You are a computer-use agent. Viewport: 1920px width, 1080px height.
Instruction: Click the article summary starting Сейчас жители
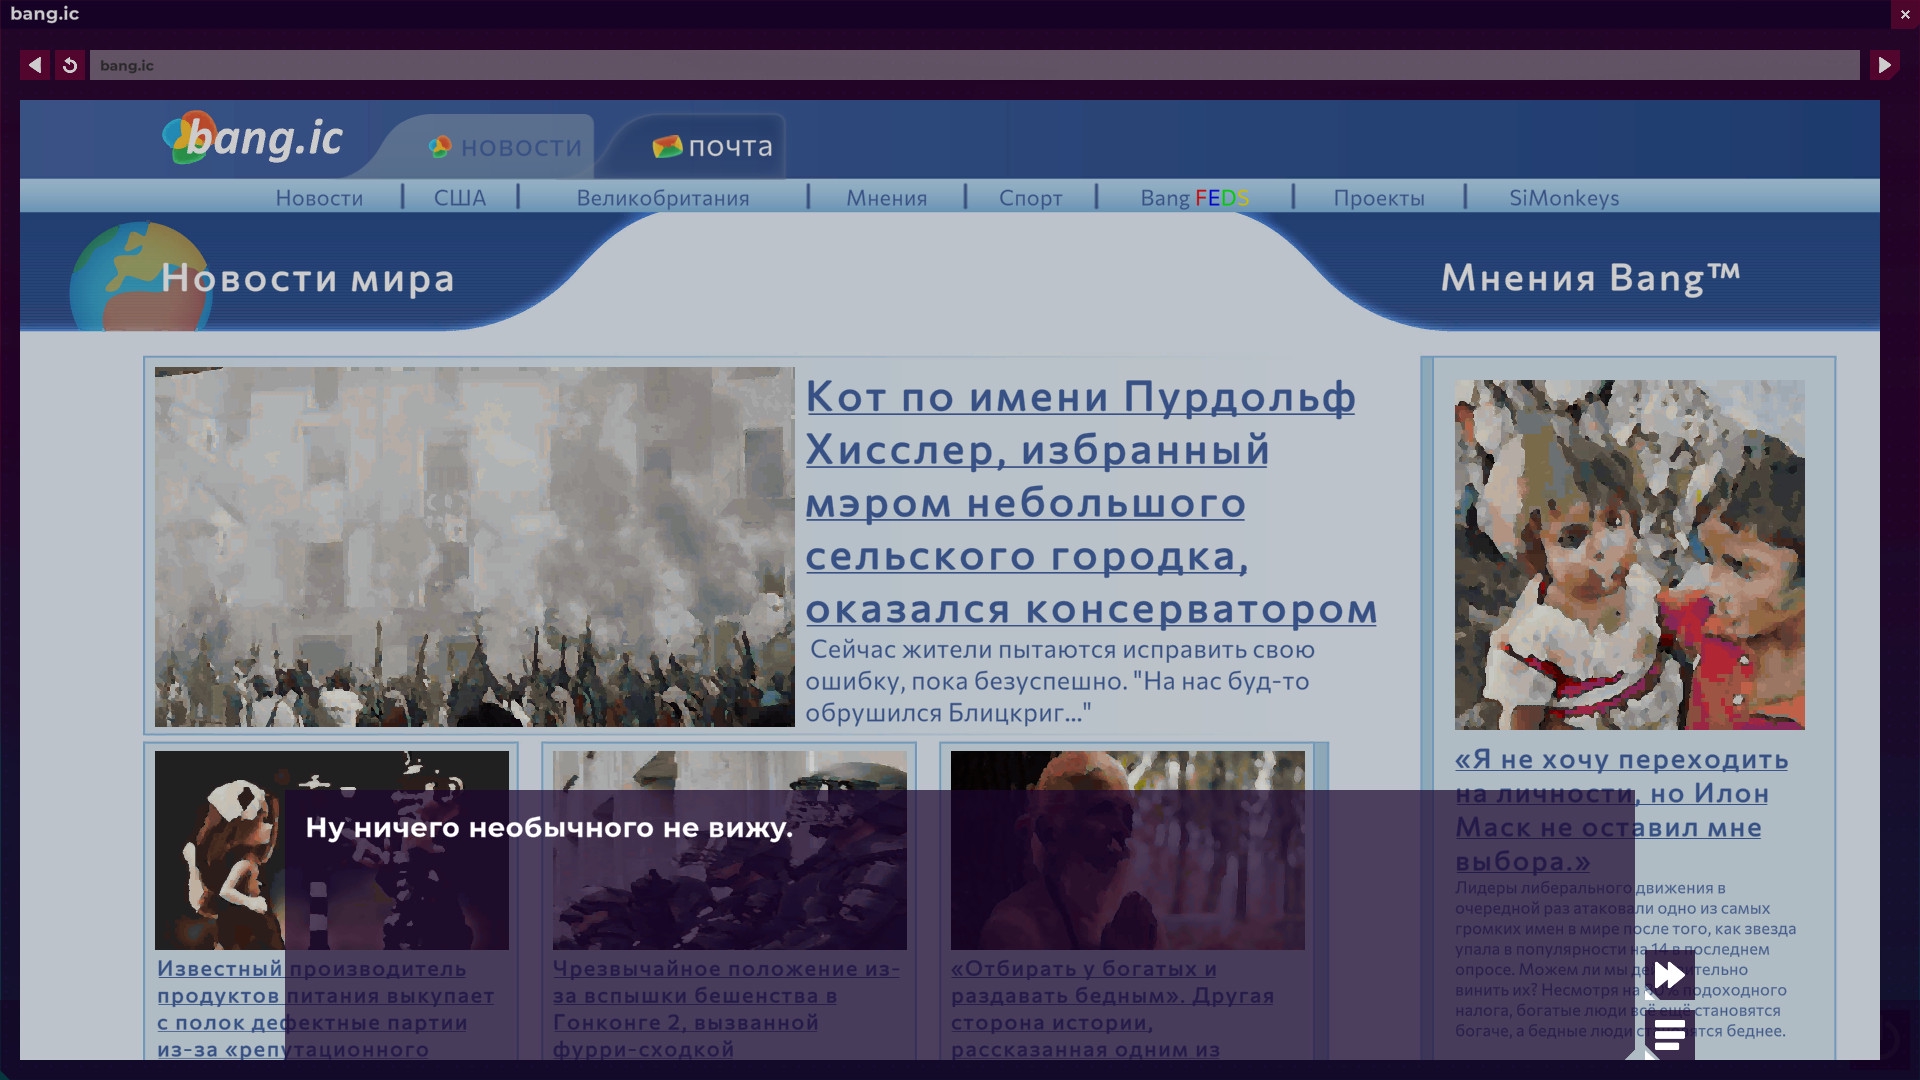coord(1060,681)
